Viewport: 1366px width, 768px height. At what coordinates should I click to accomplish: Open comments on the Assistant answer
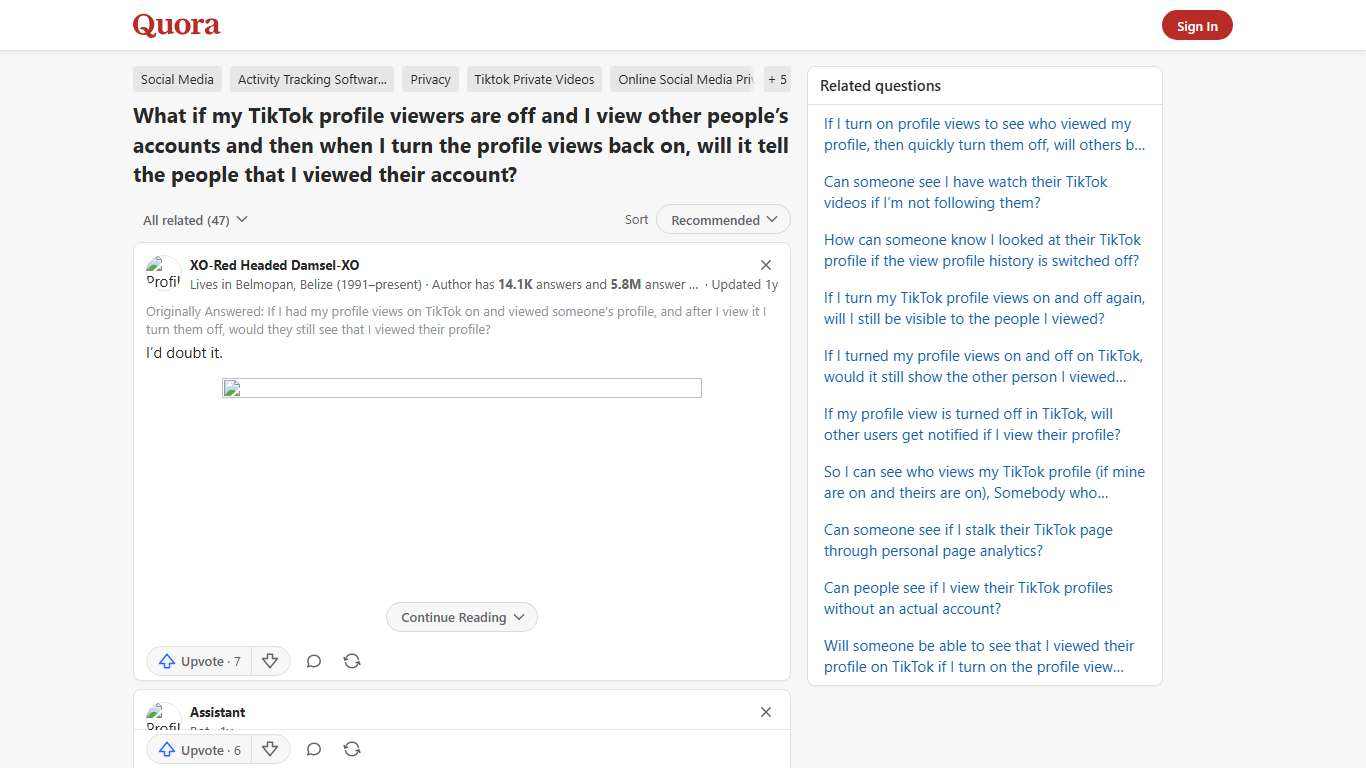(313, 749)
